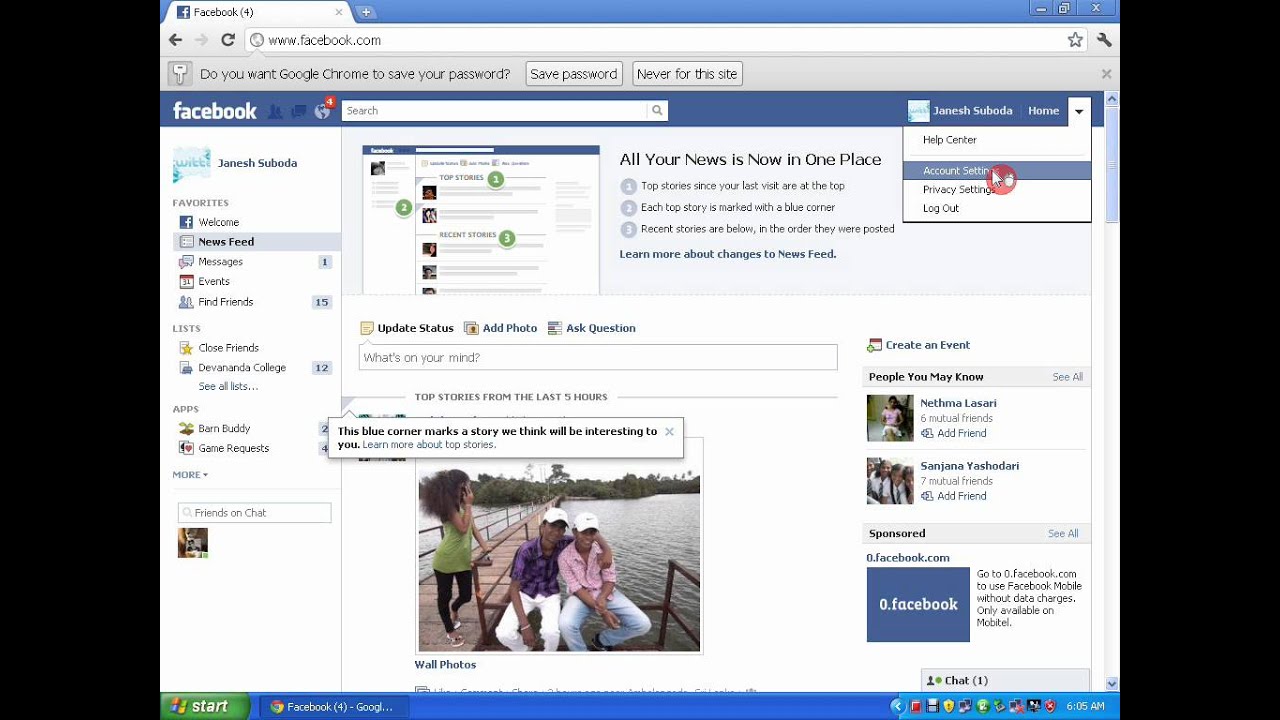Open the Game Requests icon
This screenshot has height=720, width=1280.
186,448
